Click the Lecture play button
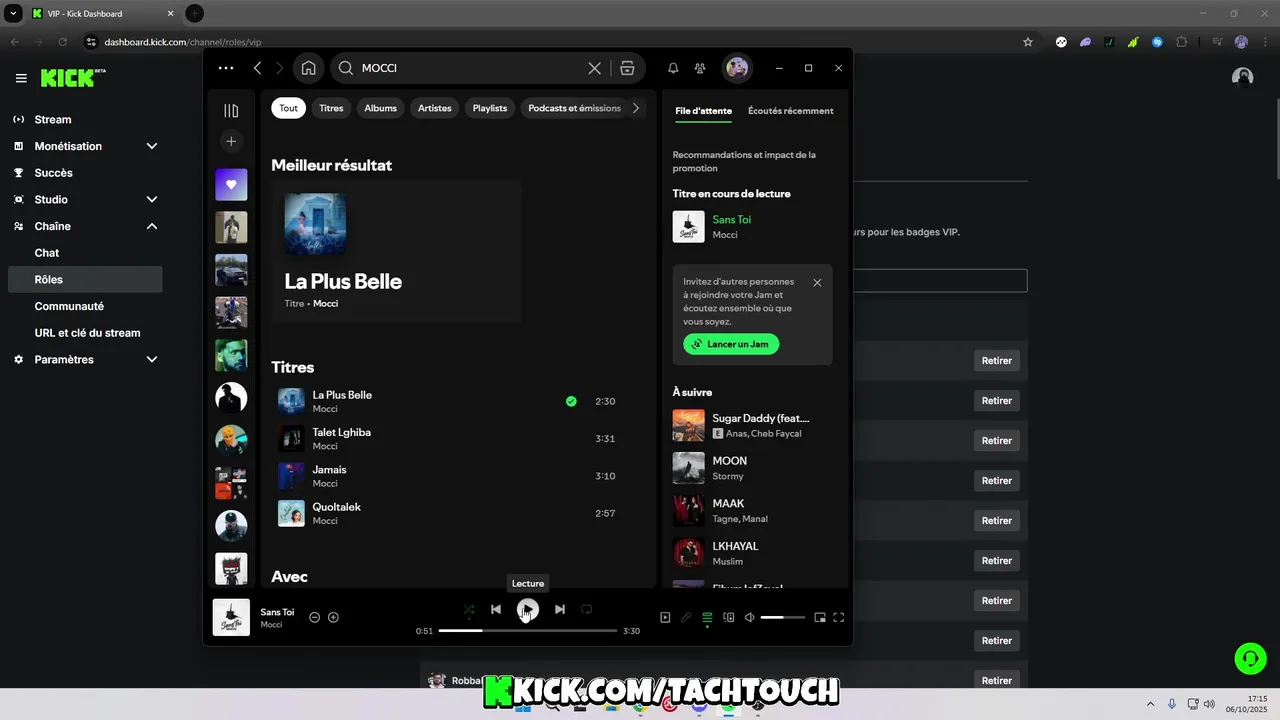 pyautogui.click(x=528, y=609)
